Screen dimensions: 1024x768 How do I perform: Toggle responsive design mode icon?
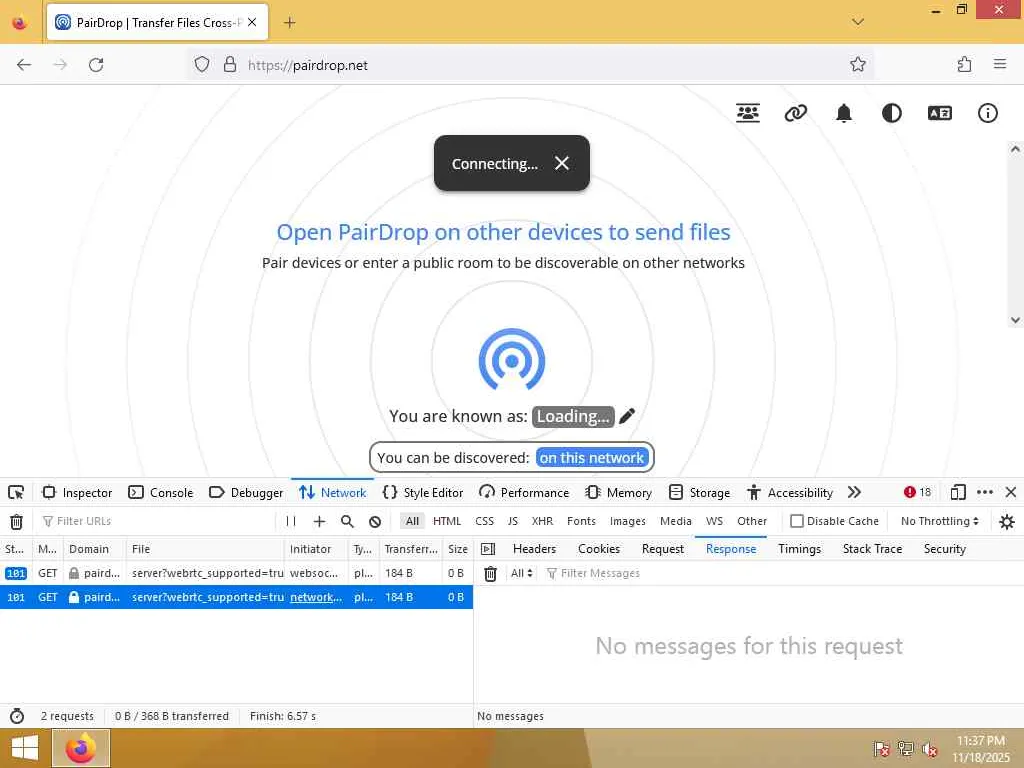click(958, 492)
